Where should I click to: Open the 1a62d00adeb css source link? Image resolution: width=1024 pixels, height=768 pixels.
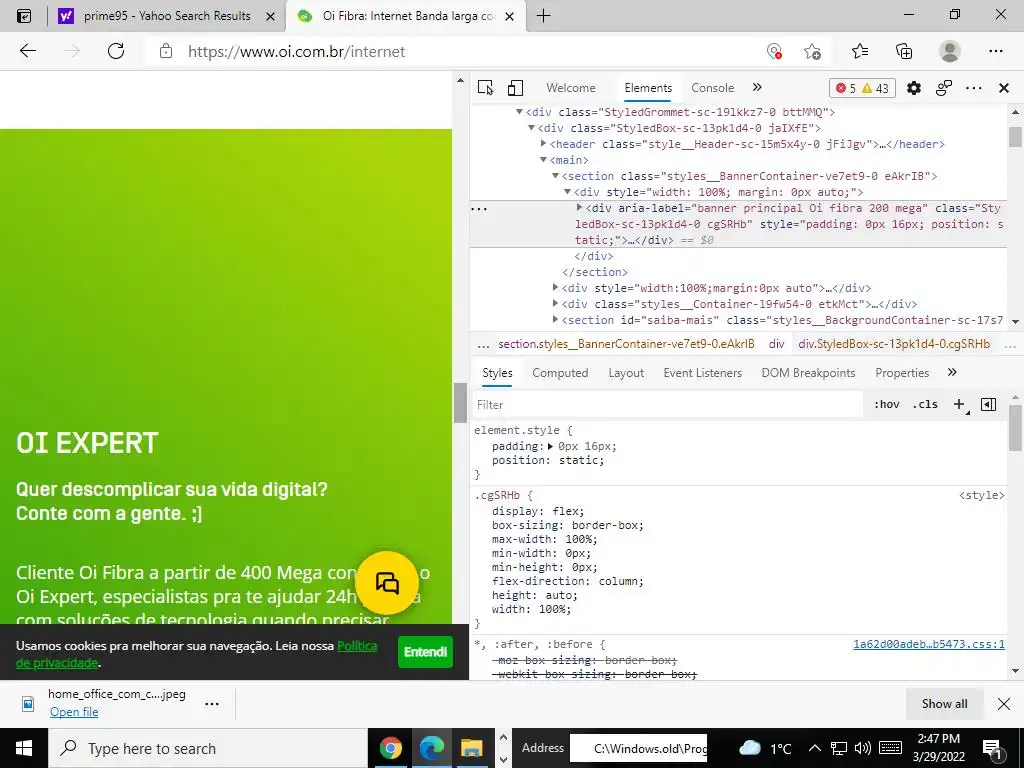point(929,645)
